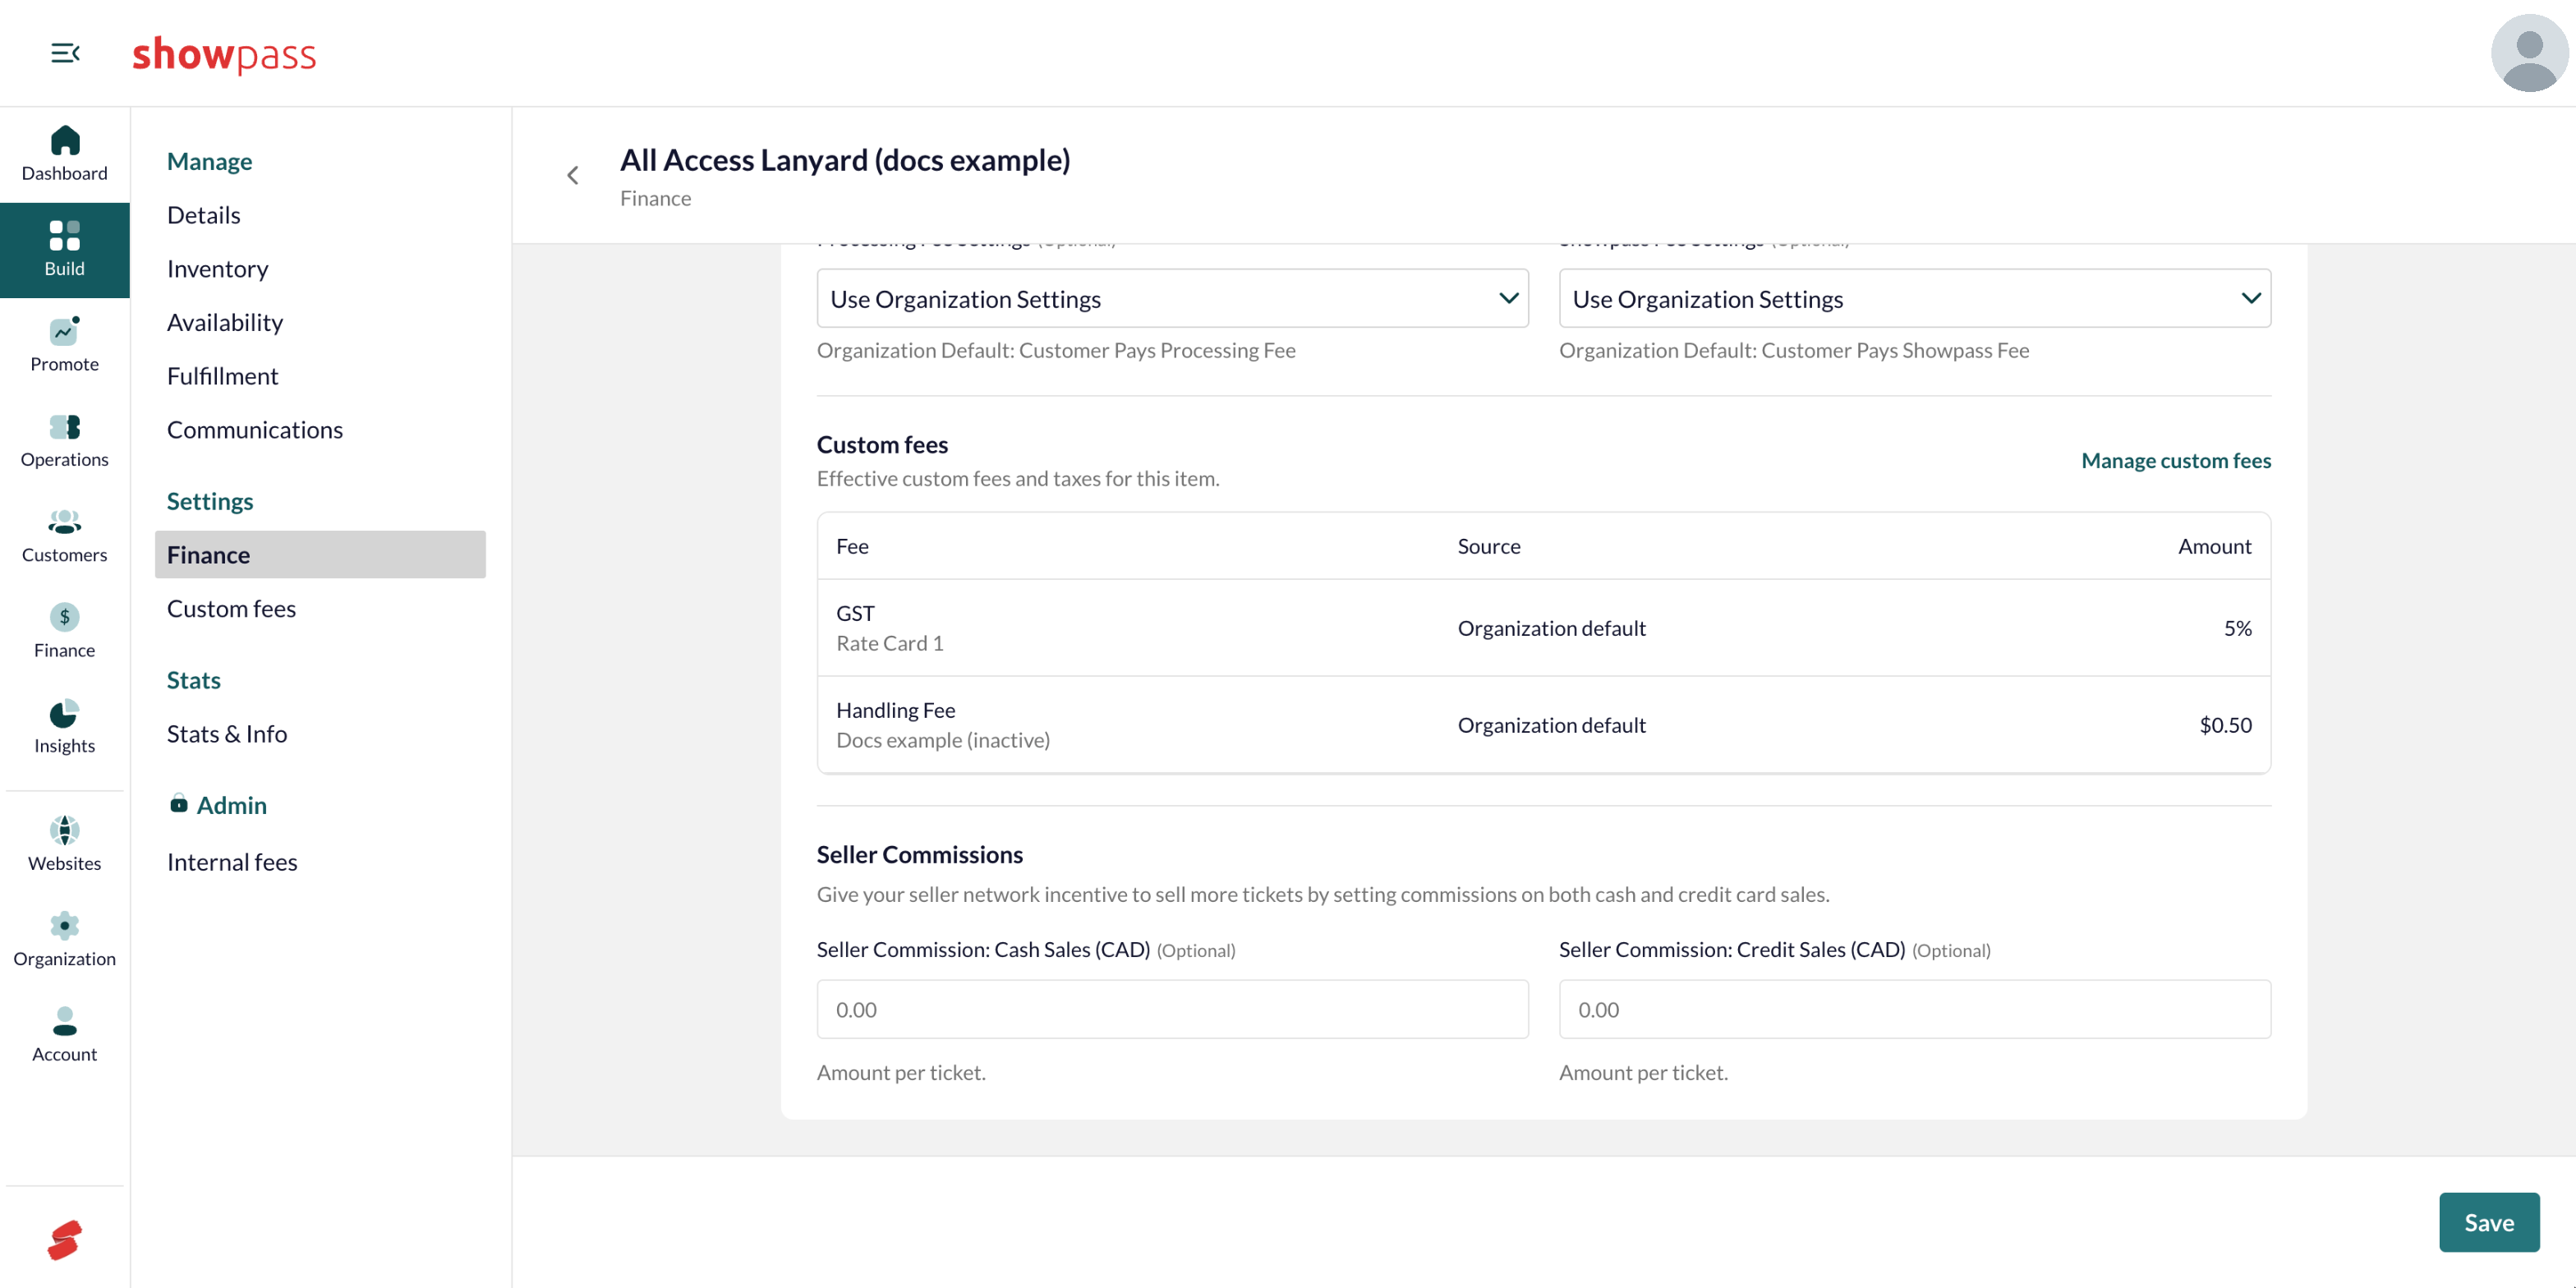This screenshot has height=1288, width=2576.
Task: Go to Dashboard in the sidebar
Action: (65, 155)
